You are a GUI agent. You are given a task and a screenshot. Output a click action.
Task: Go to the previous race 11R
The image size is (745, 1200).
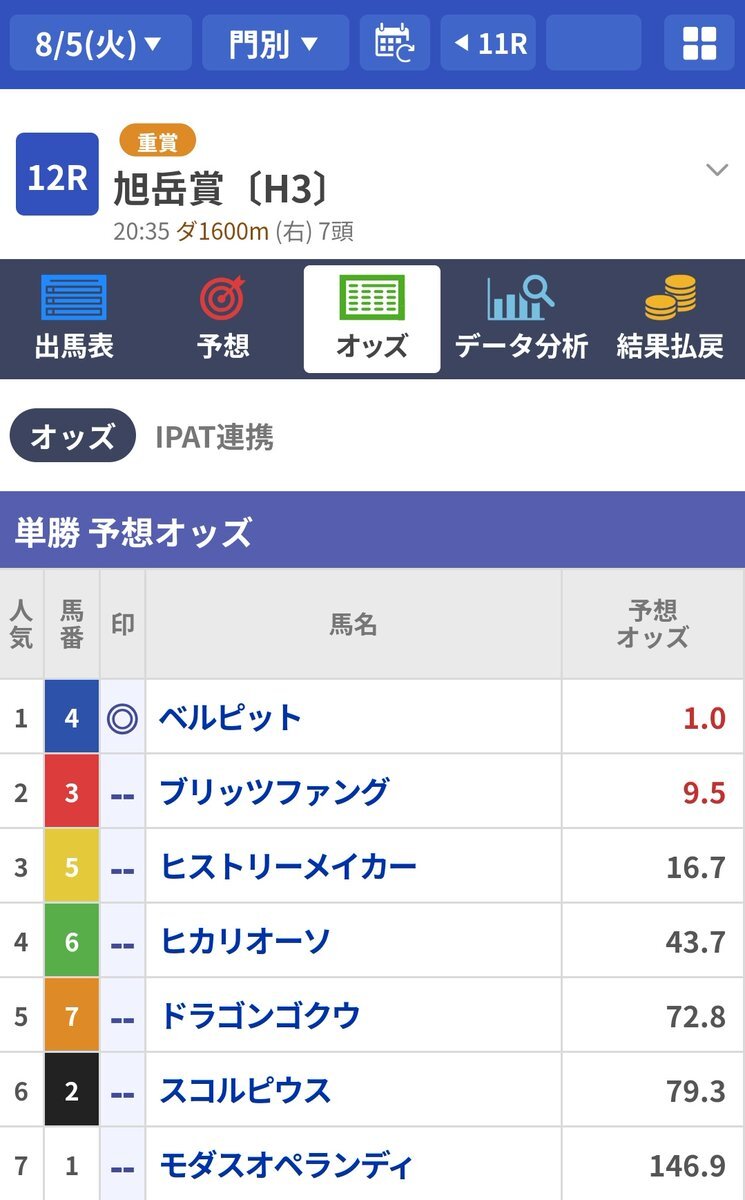[488, 43]
